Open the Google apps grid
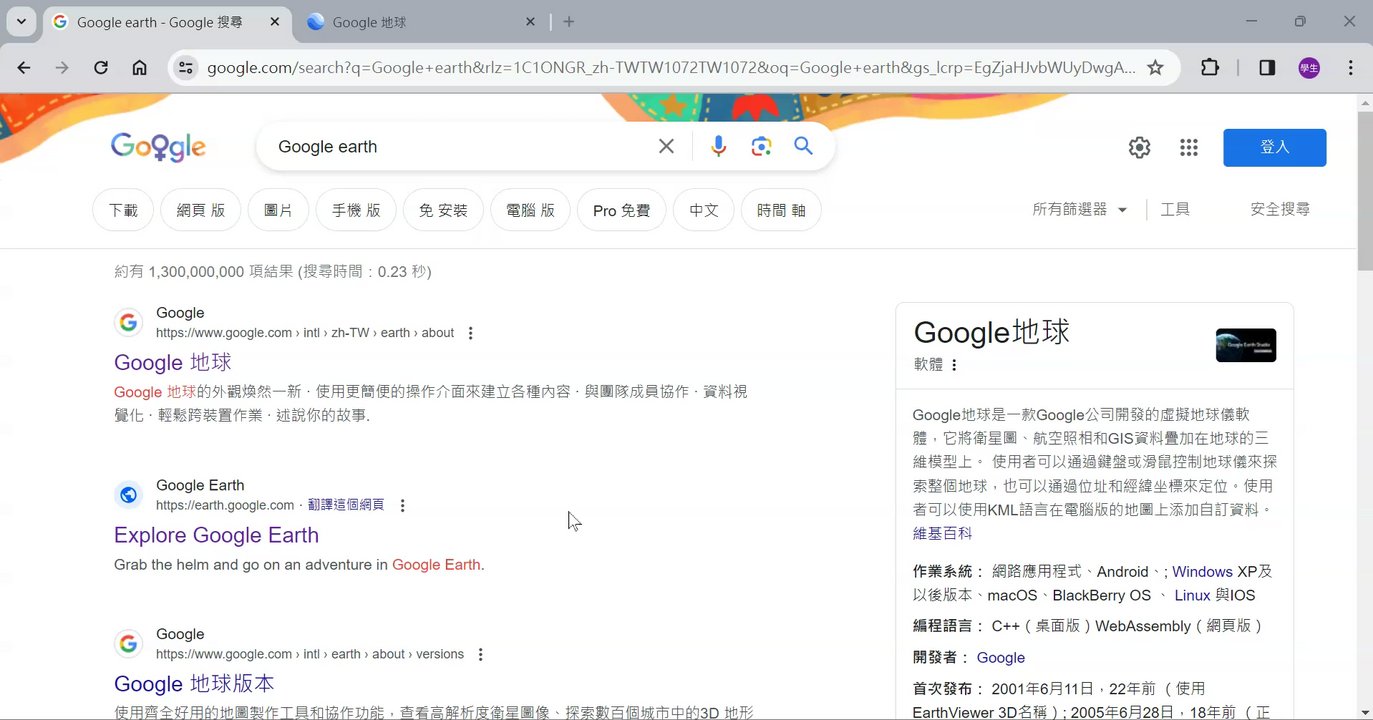Image resolution: width=1373 pixels, height=720 pixels. 1188,148
